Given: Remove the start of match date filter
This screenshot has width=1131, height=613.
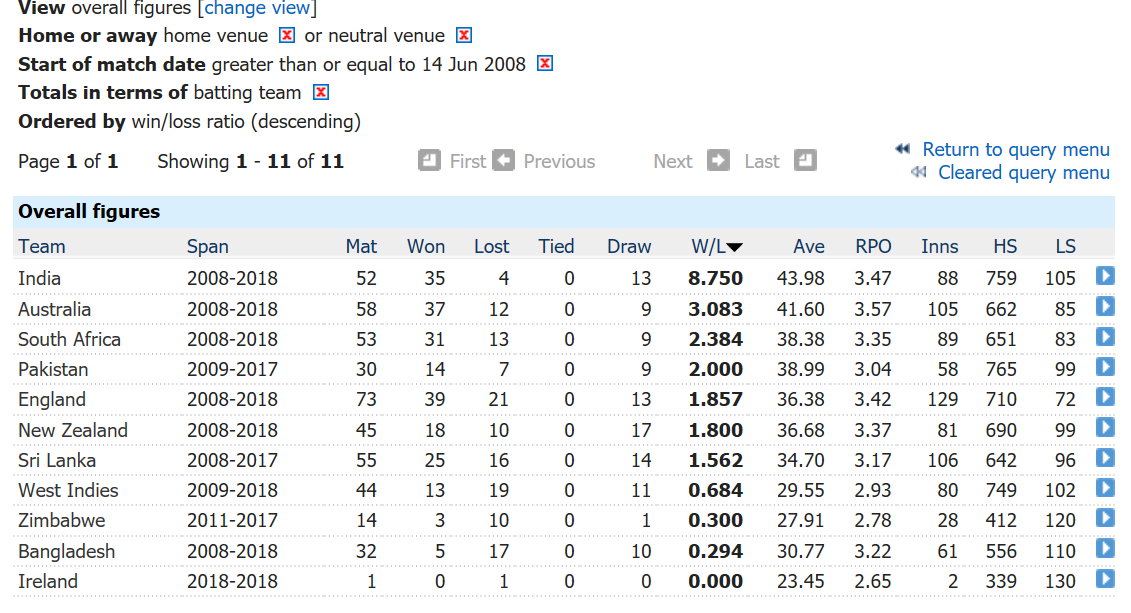Looking at the screenshot, I should point(545,63).
